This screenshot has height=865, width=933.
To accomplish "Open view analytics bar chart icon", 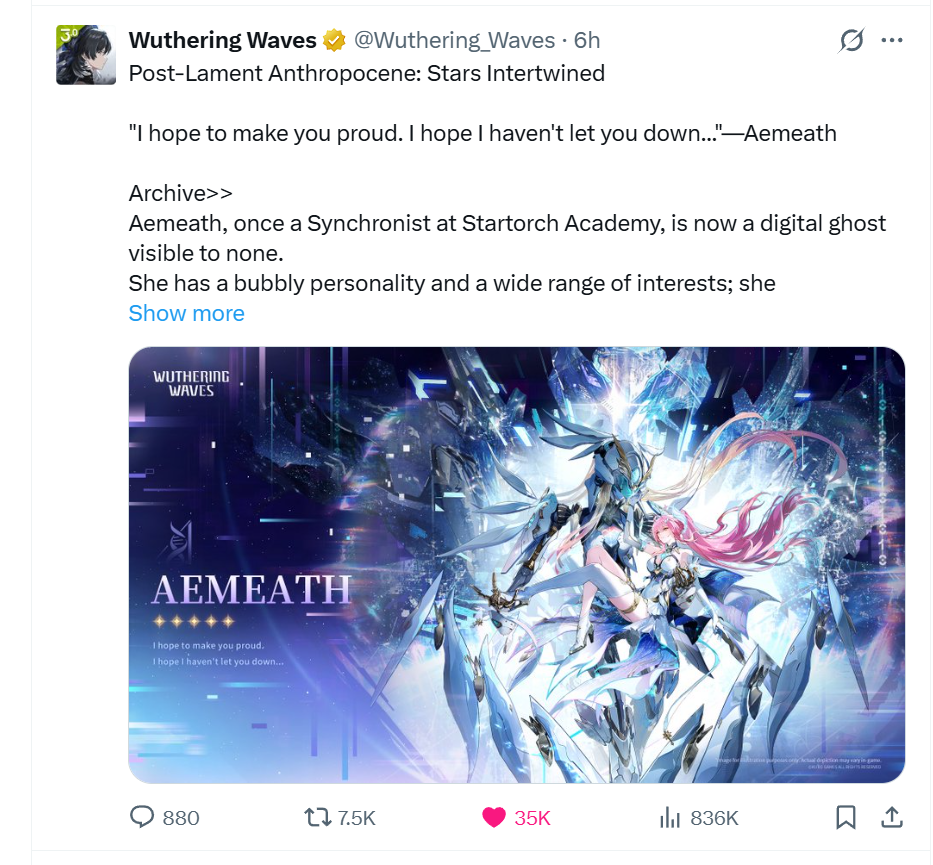I will pyautogui.click(x=669, y=818).
